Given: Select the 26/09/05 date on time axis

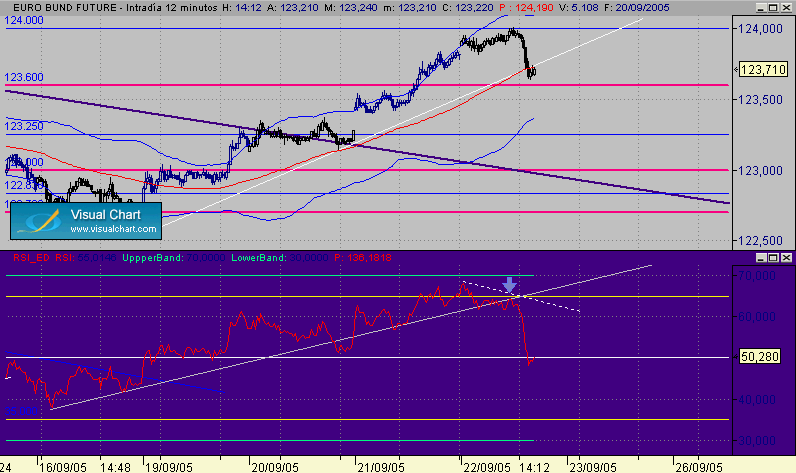Looking at the screenshot, I should click(x=699, y=467).
